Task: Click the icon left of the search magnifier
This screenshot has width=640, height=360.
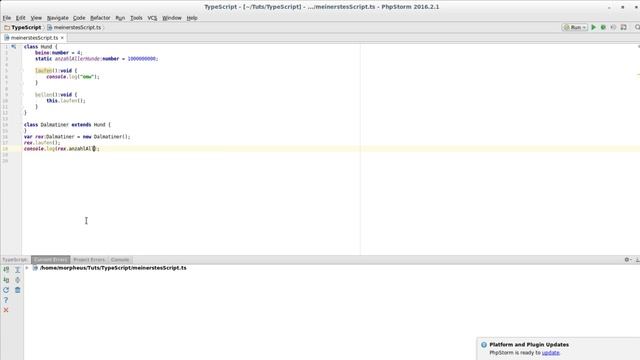Action: 623,27
